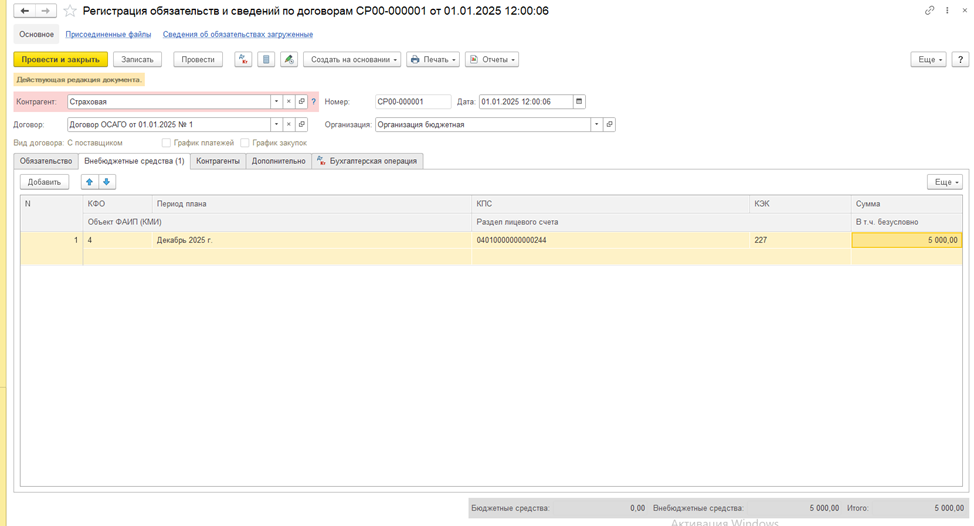The width and height of the screenshot is (974, 526).
Task: Open the Создать на основании dropdown
Action: [352, 60]
